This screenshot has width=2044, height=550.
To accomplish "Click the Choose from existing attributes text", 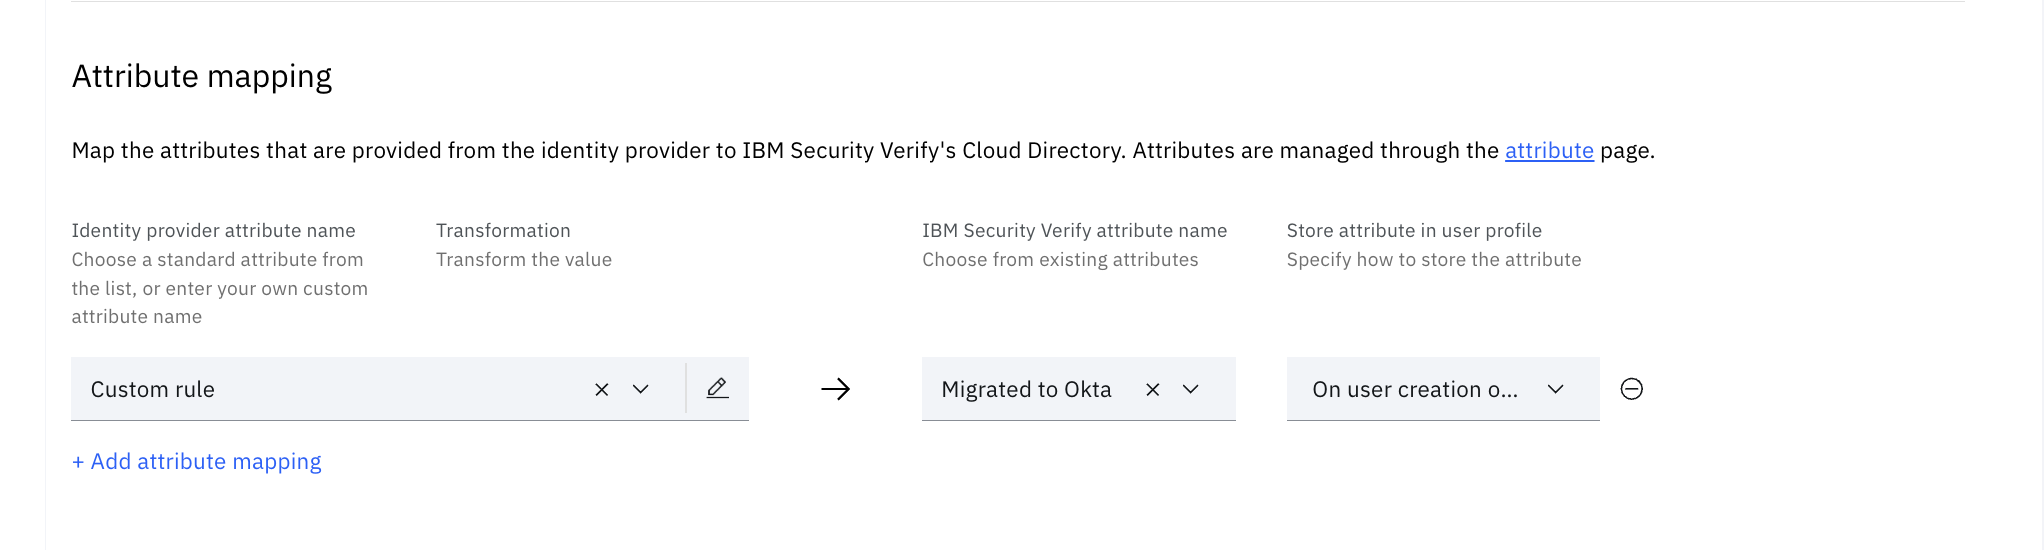I will click(x=1060, y=260).
